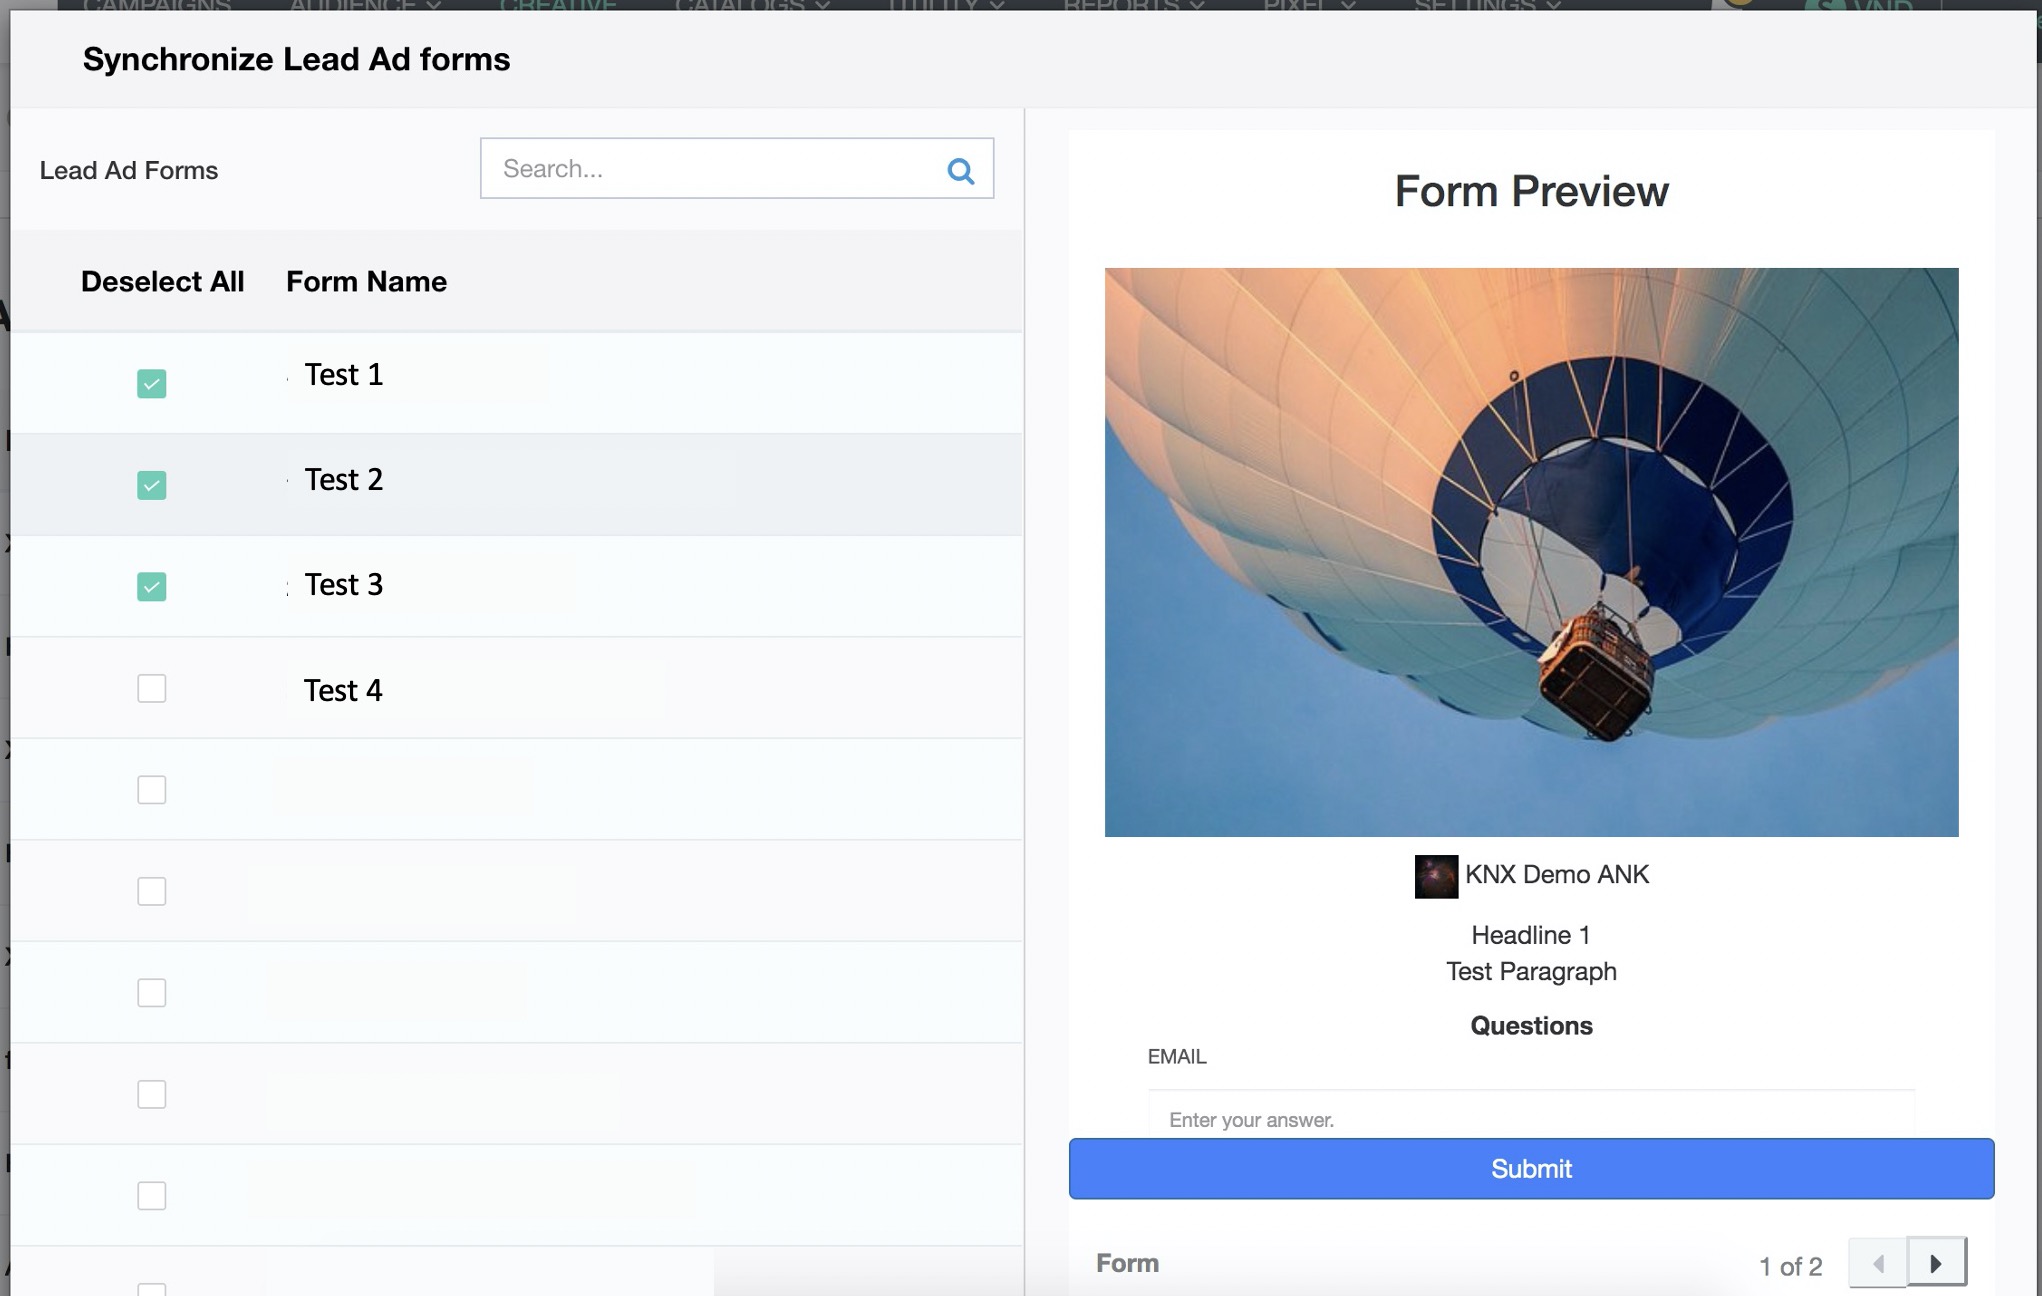Image resolution: width=2042 pixels, height=1296 pixels.
Task: Deselect the Test 3 form checkbox
Action: tap(152, 586)
